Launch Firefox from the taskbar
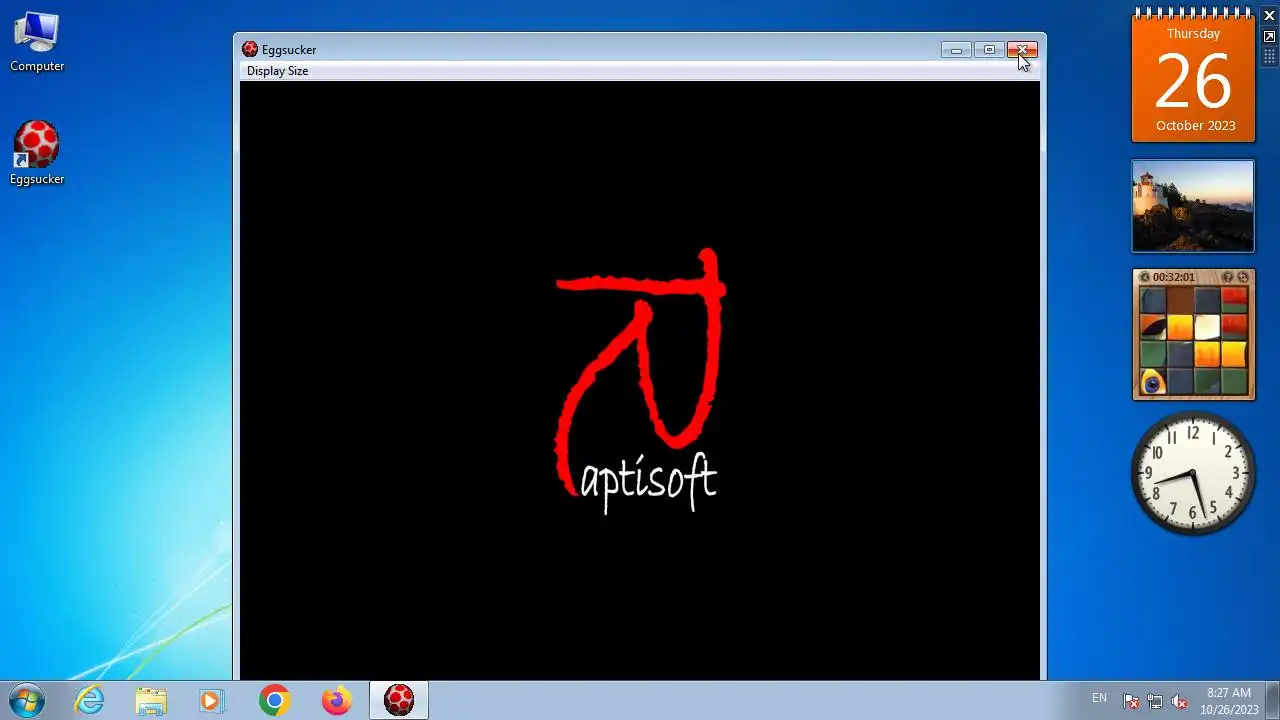Image resolution: width=1280 pixels, height=720 pixels. (x=336, y=701)
